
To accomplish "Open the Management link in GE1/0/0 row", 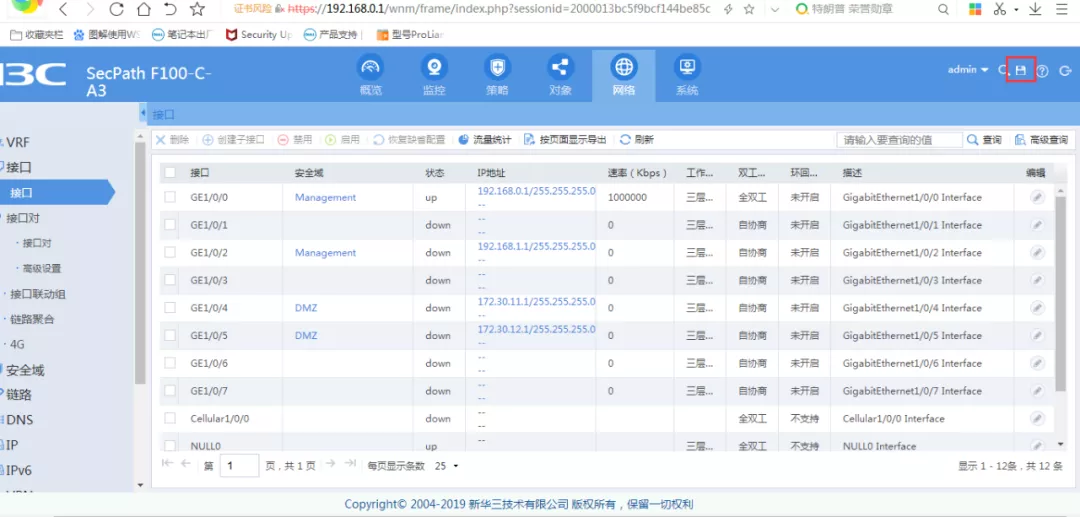I will coord(325,198).
